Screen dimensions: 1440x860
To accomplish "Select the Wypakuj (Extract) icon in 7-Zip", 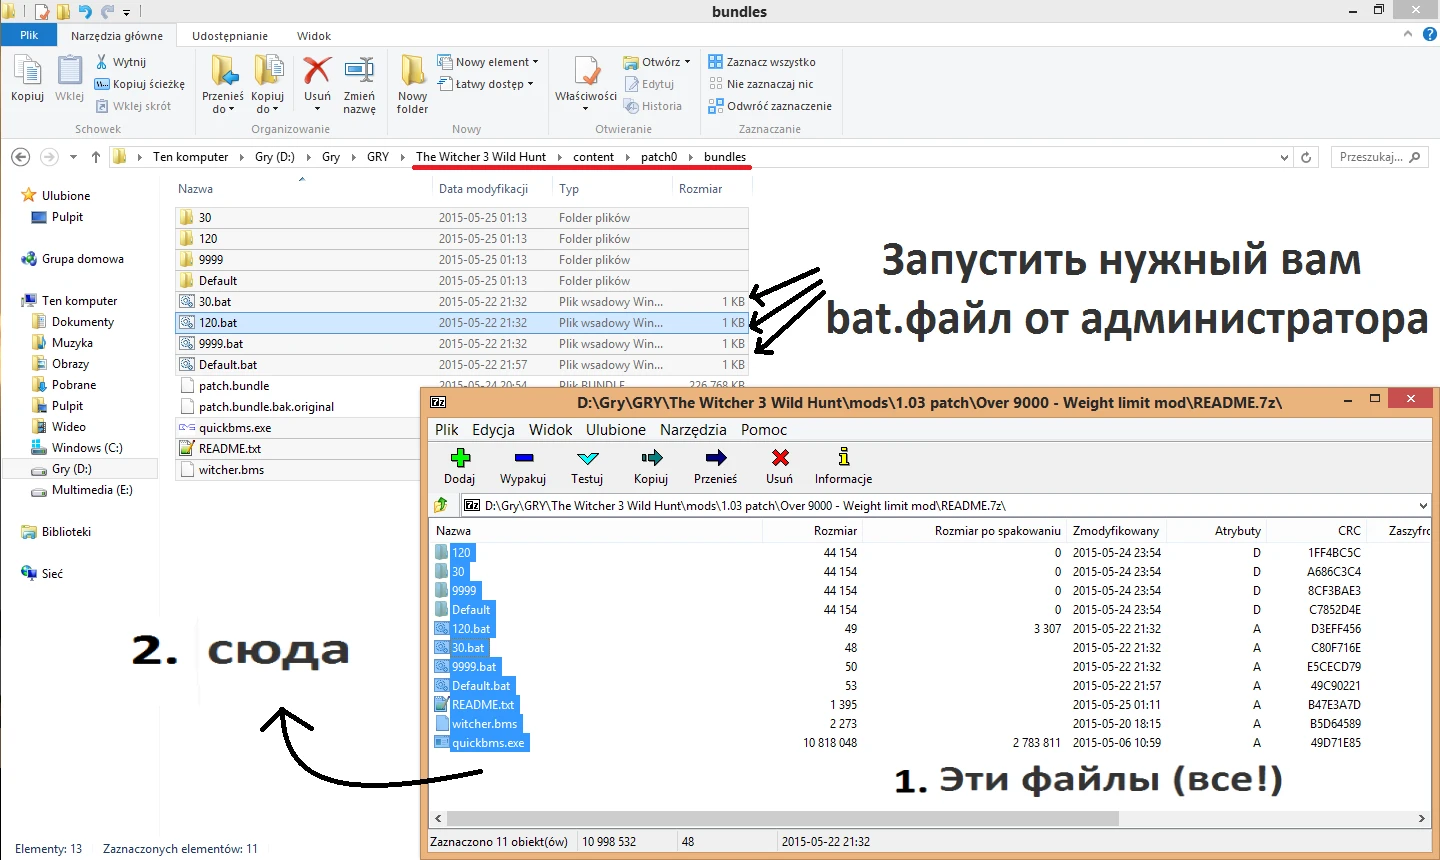I will coord(522,467).
